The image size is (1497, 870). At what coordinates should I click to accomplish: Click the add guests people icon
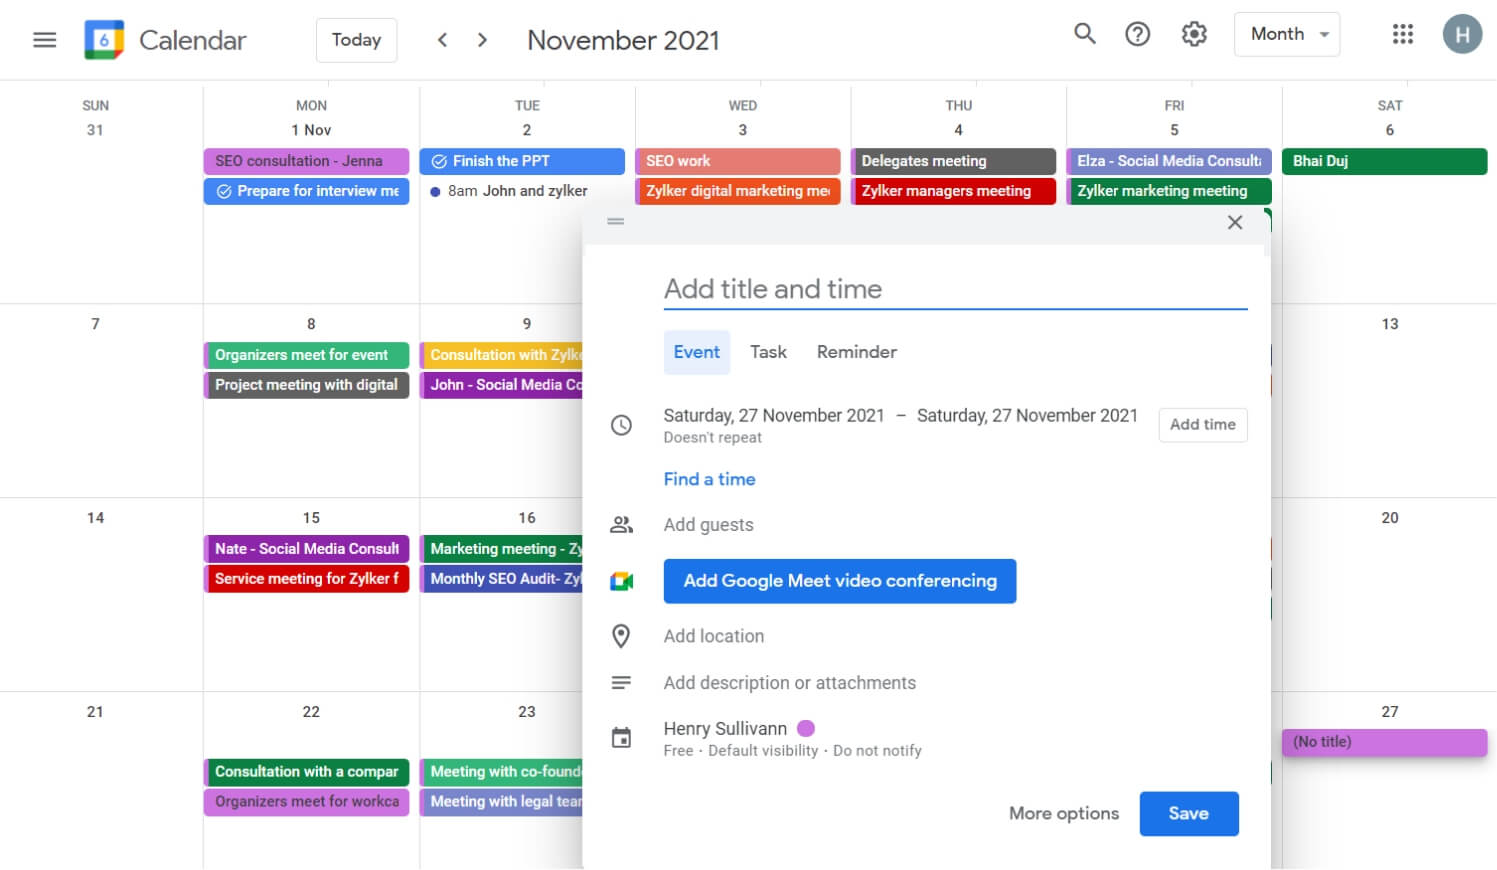coord(621,523)
